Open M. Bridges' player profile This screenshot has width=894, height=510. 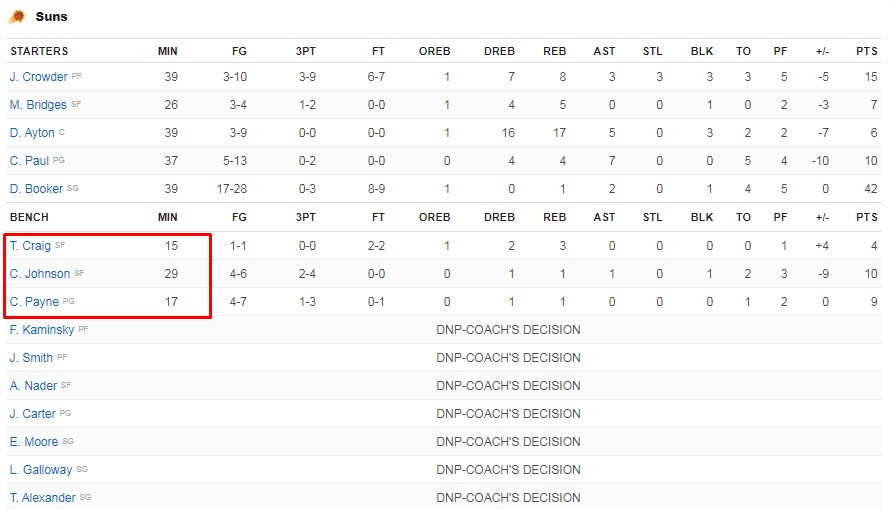(38, 105)
